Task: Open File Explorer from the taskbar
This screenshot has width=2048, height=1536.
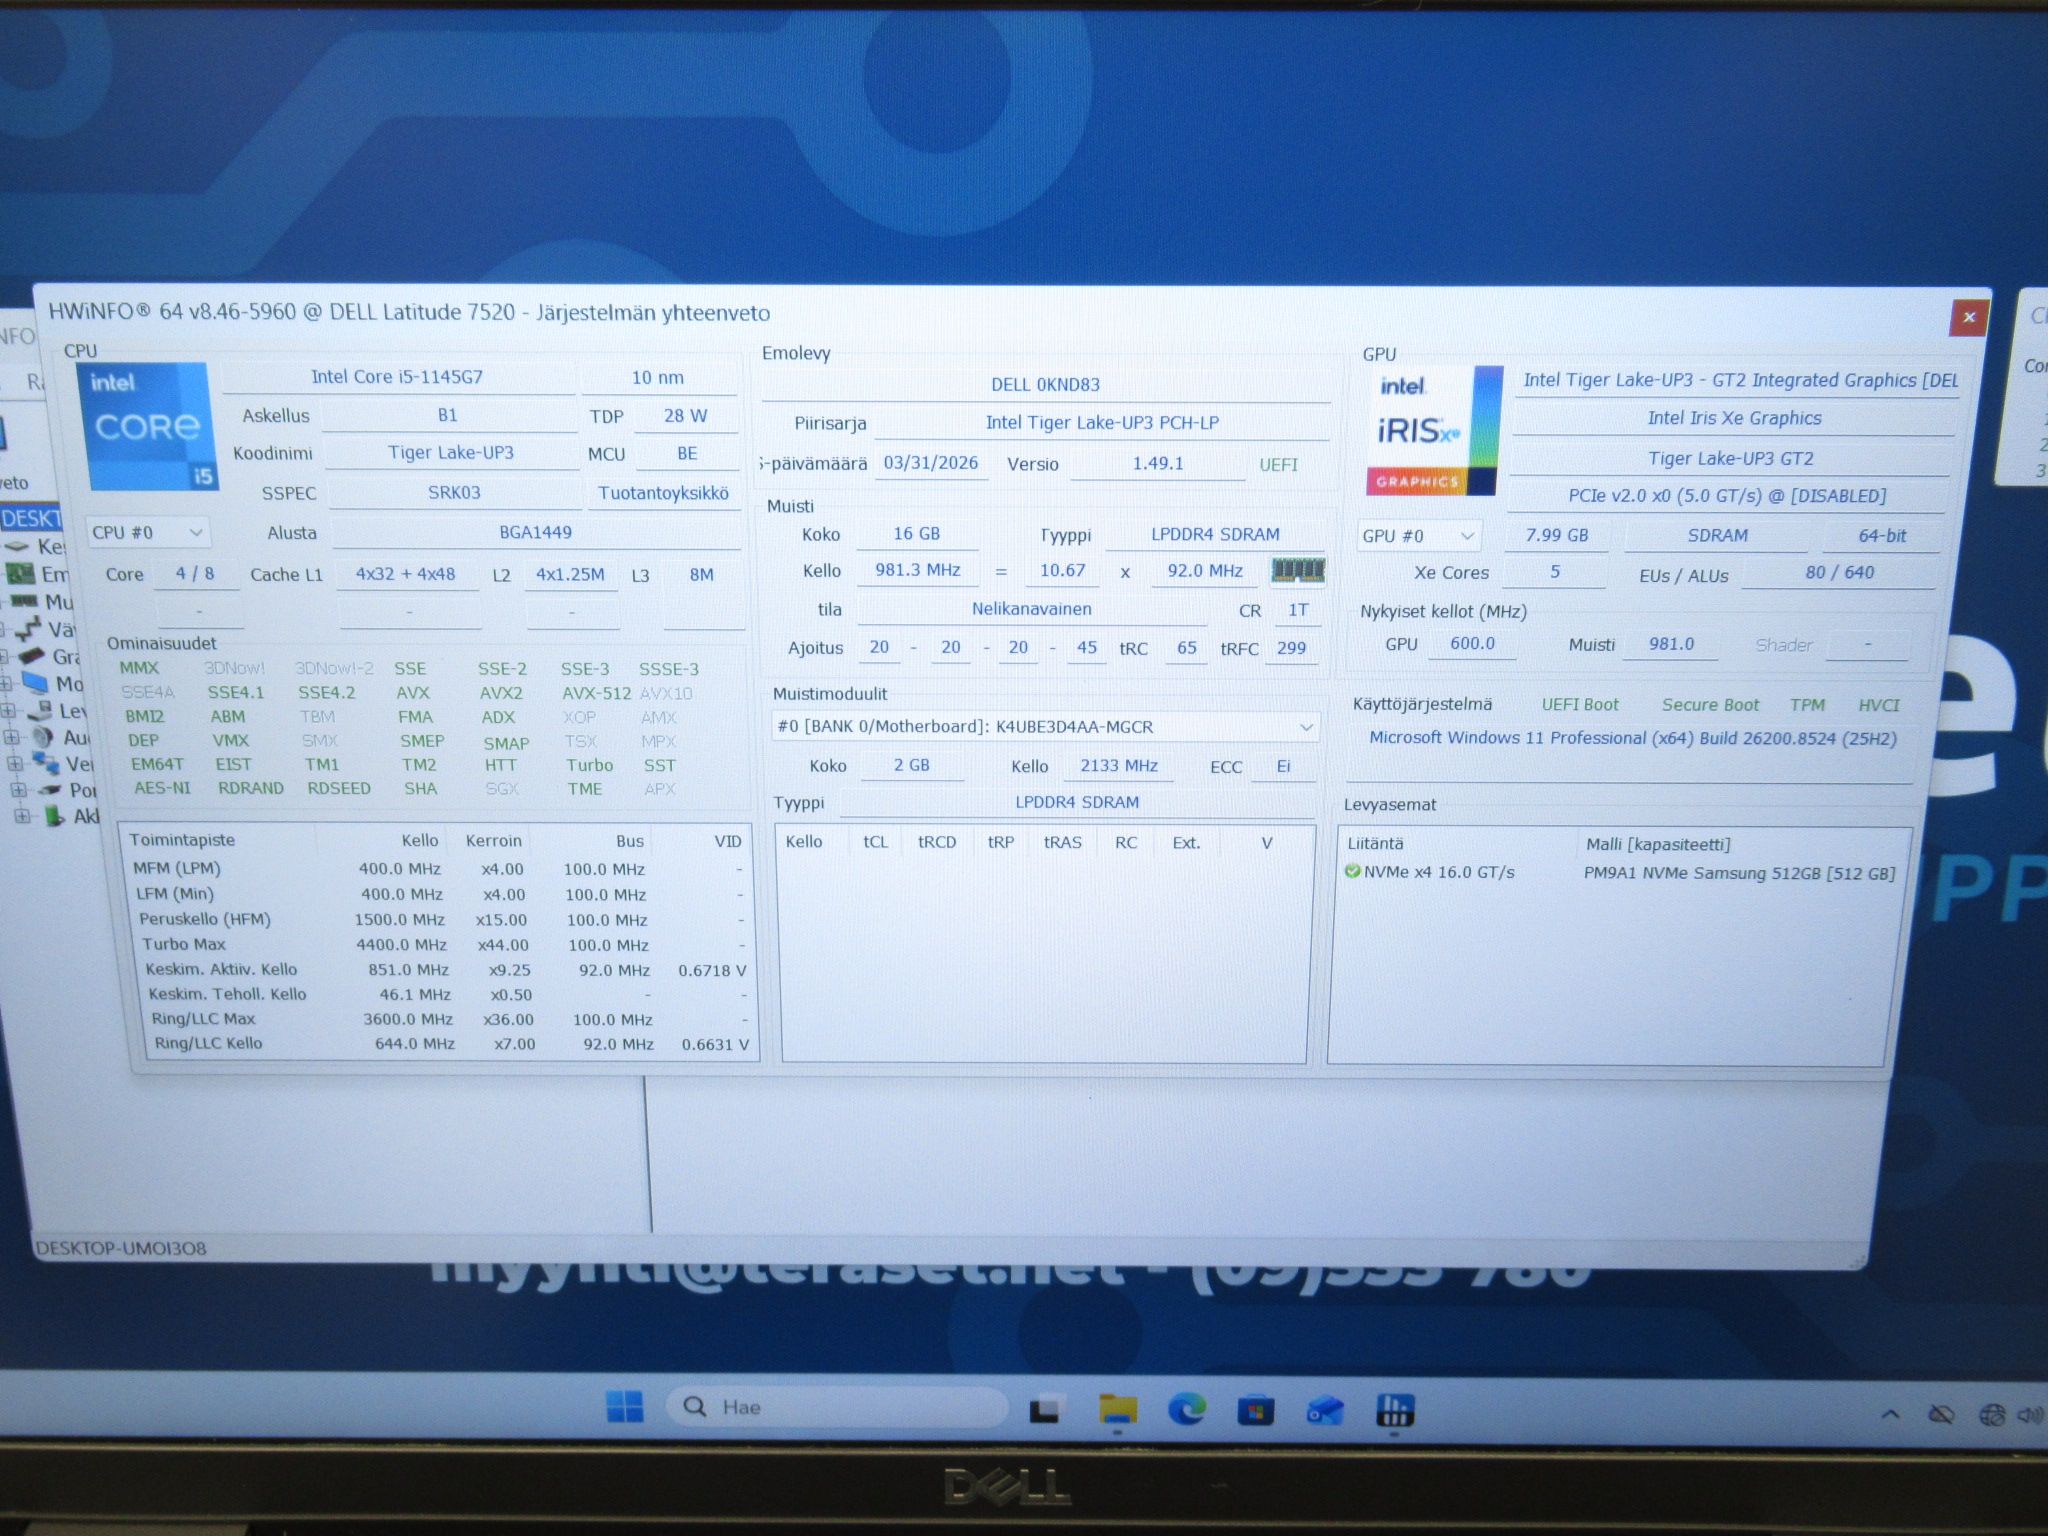Action: pyautogui.click(x=1117, y=1410)
